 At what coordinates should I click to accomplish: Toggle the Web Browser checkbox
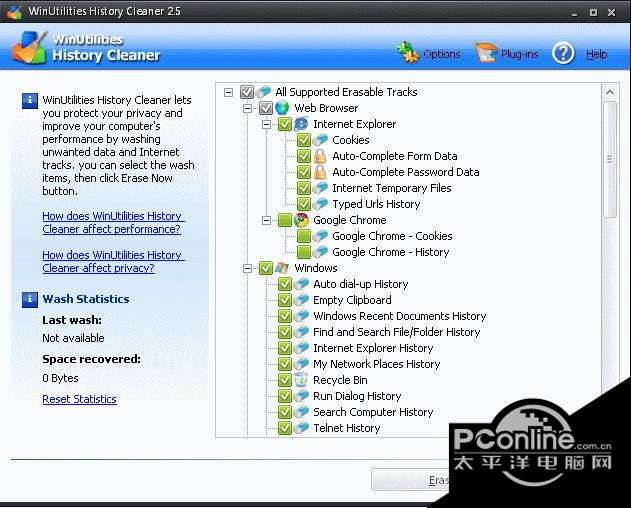pos(266,108)
